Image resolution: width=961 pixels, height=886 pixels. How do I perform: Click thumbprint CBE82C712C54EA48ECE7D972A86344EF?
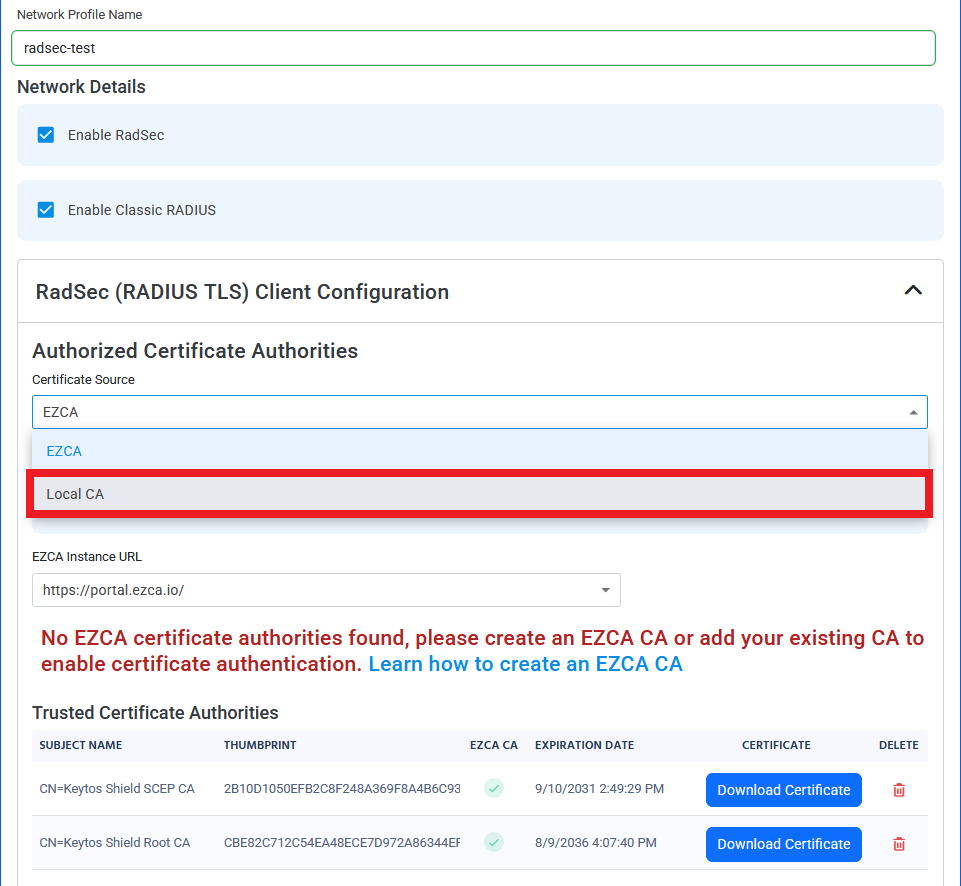(x=342, y=842)
